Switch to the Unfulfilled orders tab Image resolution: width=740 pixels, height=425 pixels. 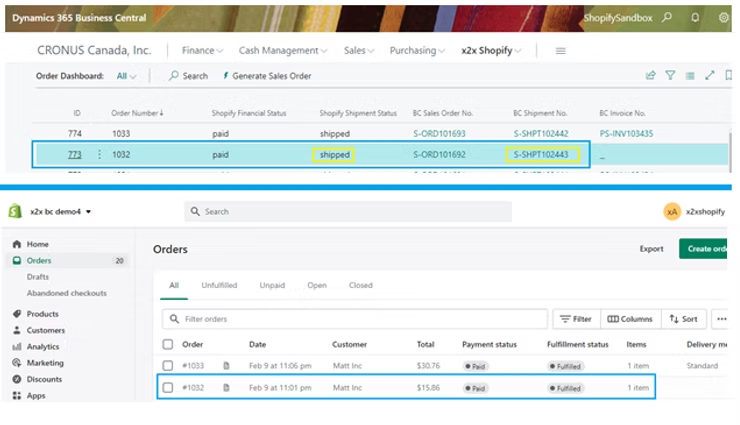[219, 285]
